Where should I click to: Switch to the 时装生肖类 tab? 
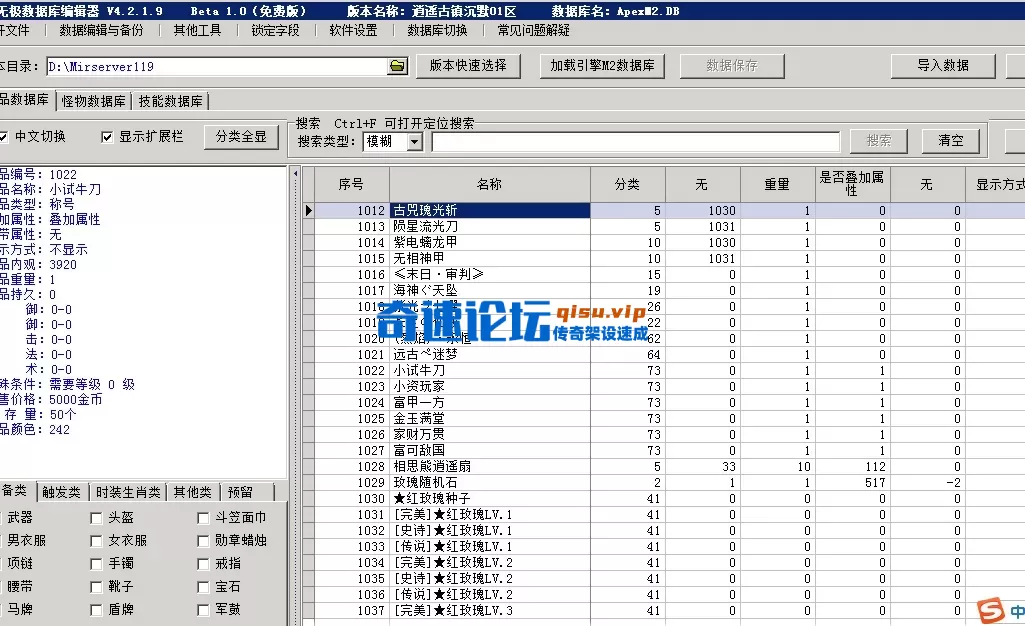[x=128, y=492]
